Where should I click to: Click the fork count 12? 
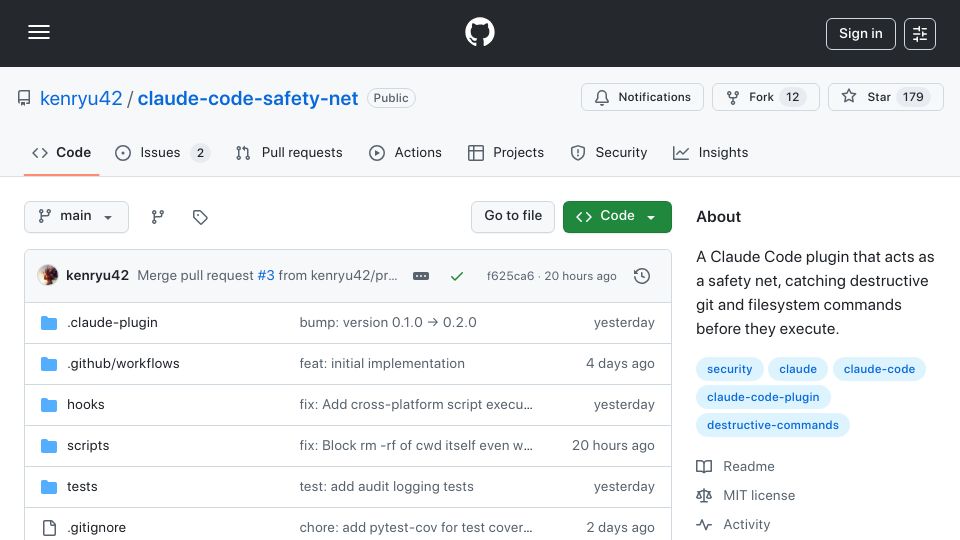(x=792, y=97)
